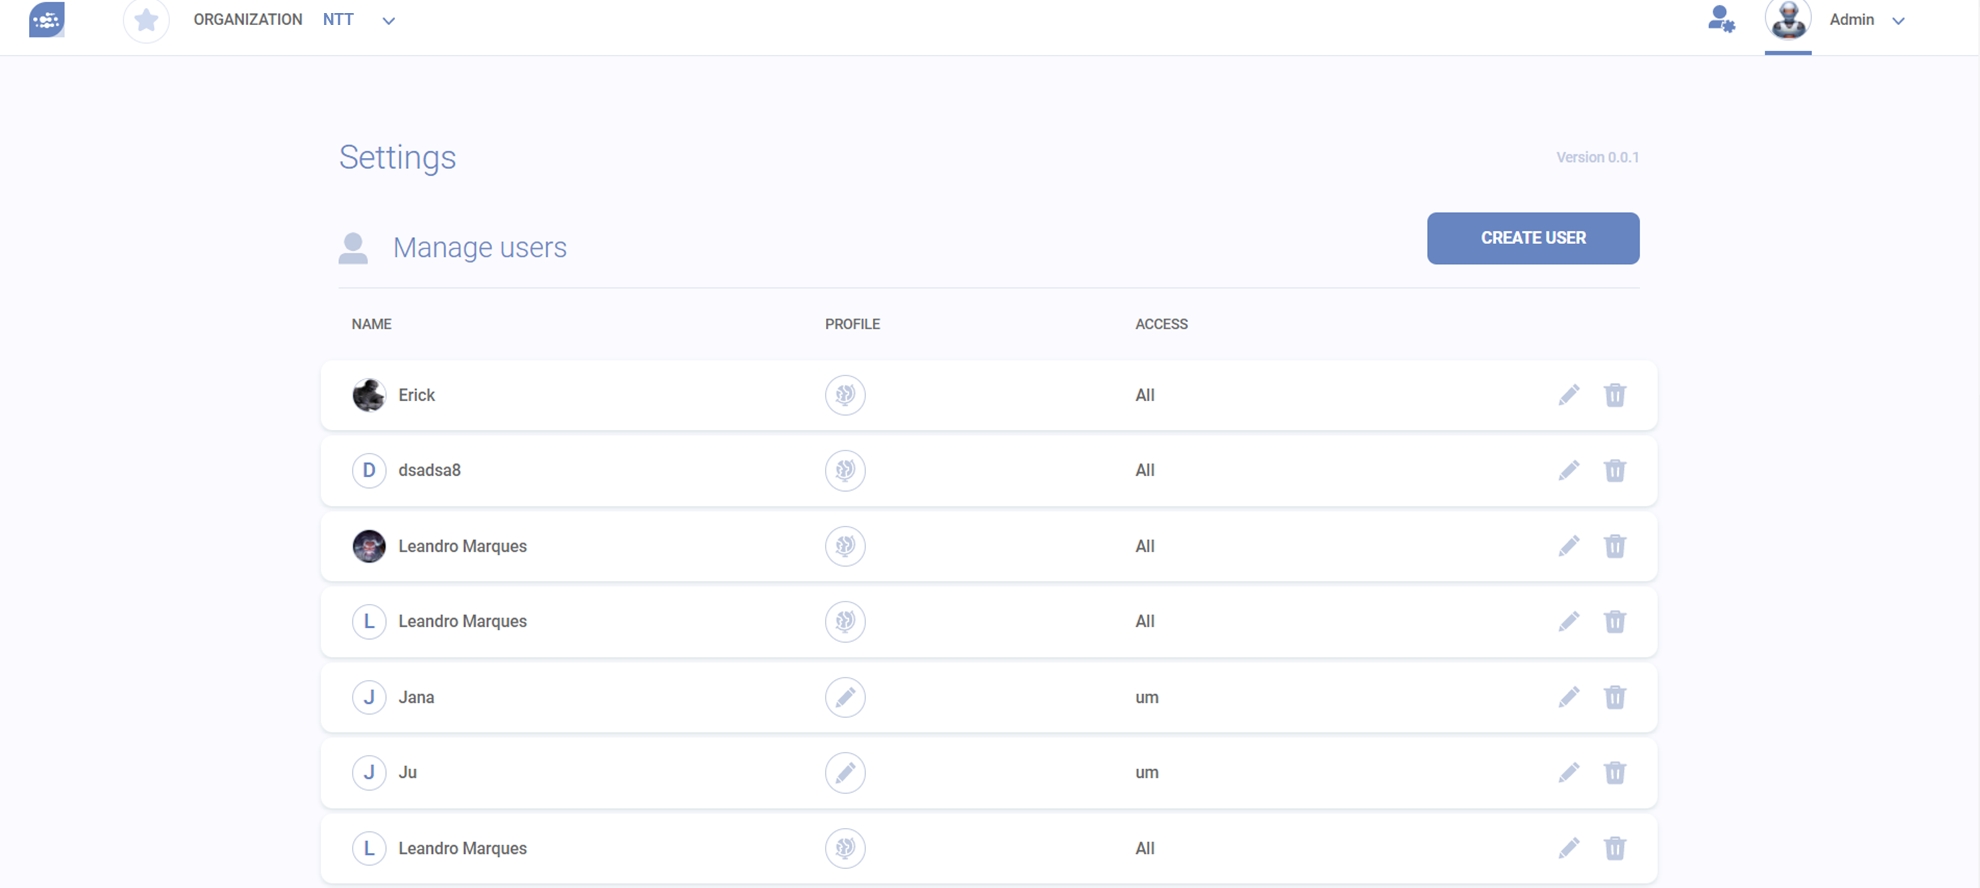Select the NTT organization name
Image resolution: width=1980 pixels, height=888 pixels.
pos(338,20)
